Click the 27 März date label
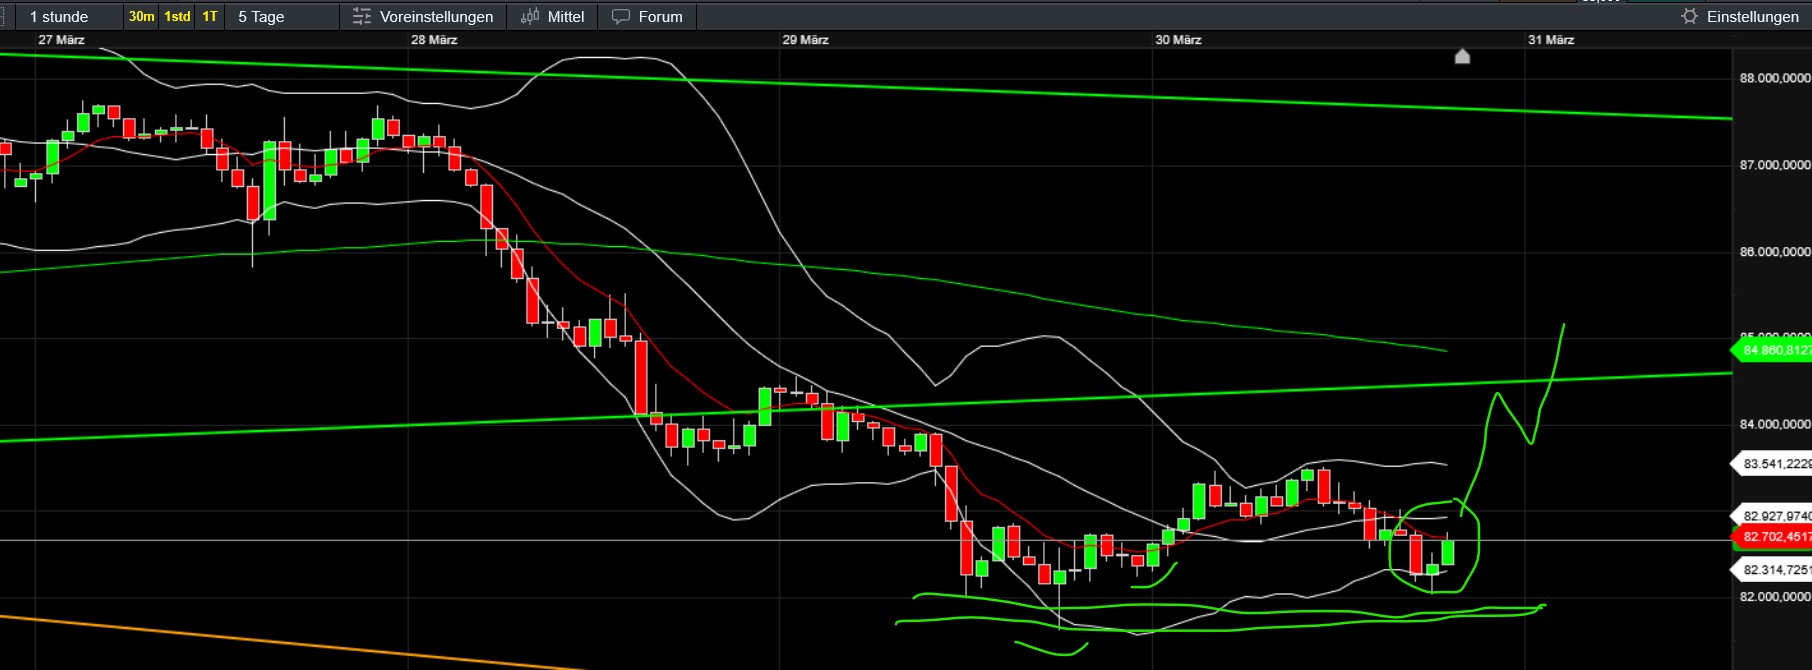The width and height of the screenshot is (1812, 670). 61,40
